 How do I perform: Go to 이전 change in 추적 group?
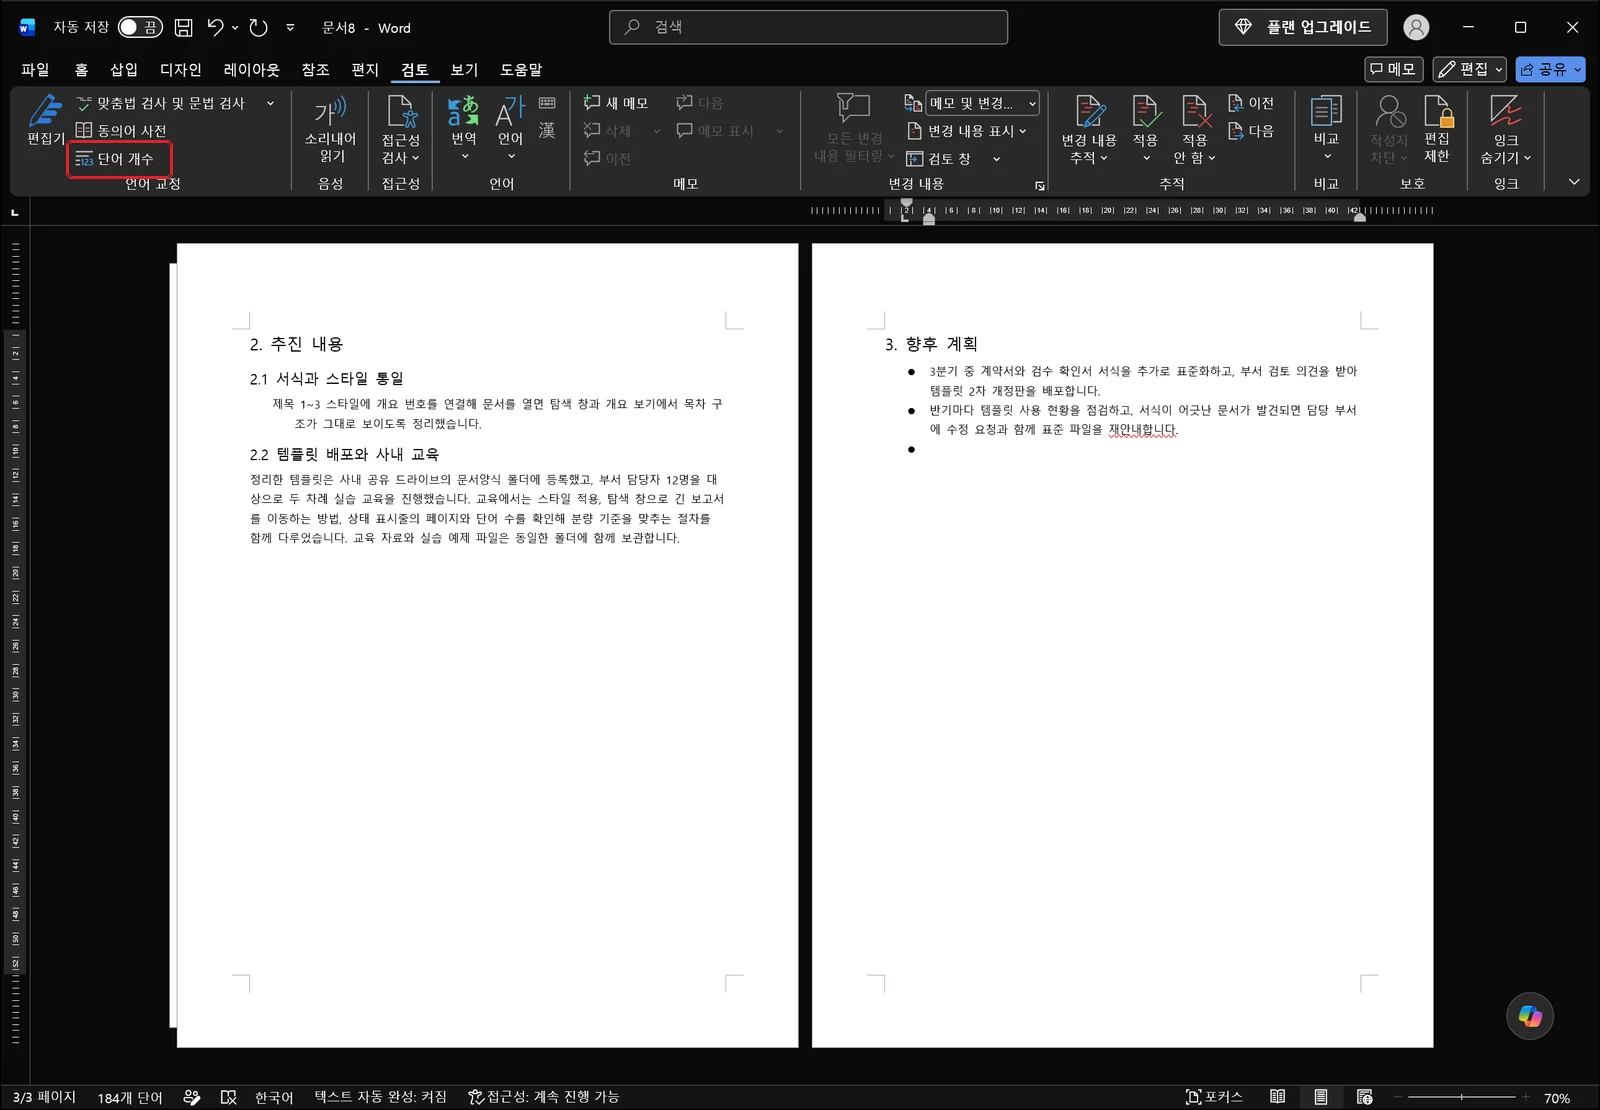coord(1251,103)
